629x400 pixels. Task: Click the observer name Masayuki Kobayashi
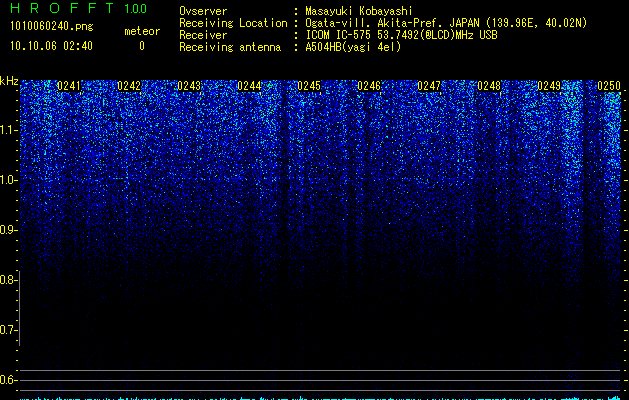click(x=359, y=11)
